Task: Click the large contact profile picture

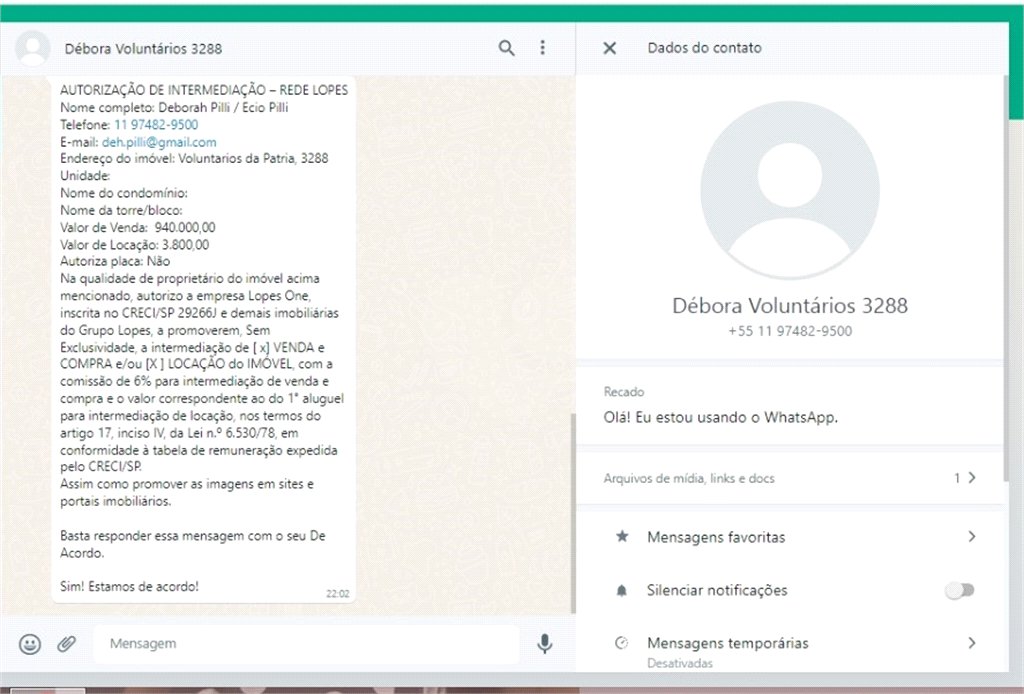Action: (x=790, y=190)
